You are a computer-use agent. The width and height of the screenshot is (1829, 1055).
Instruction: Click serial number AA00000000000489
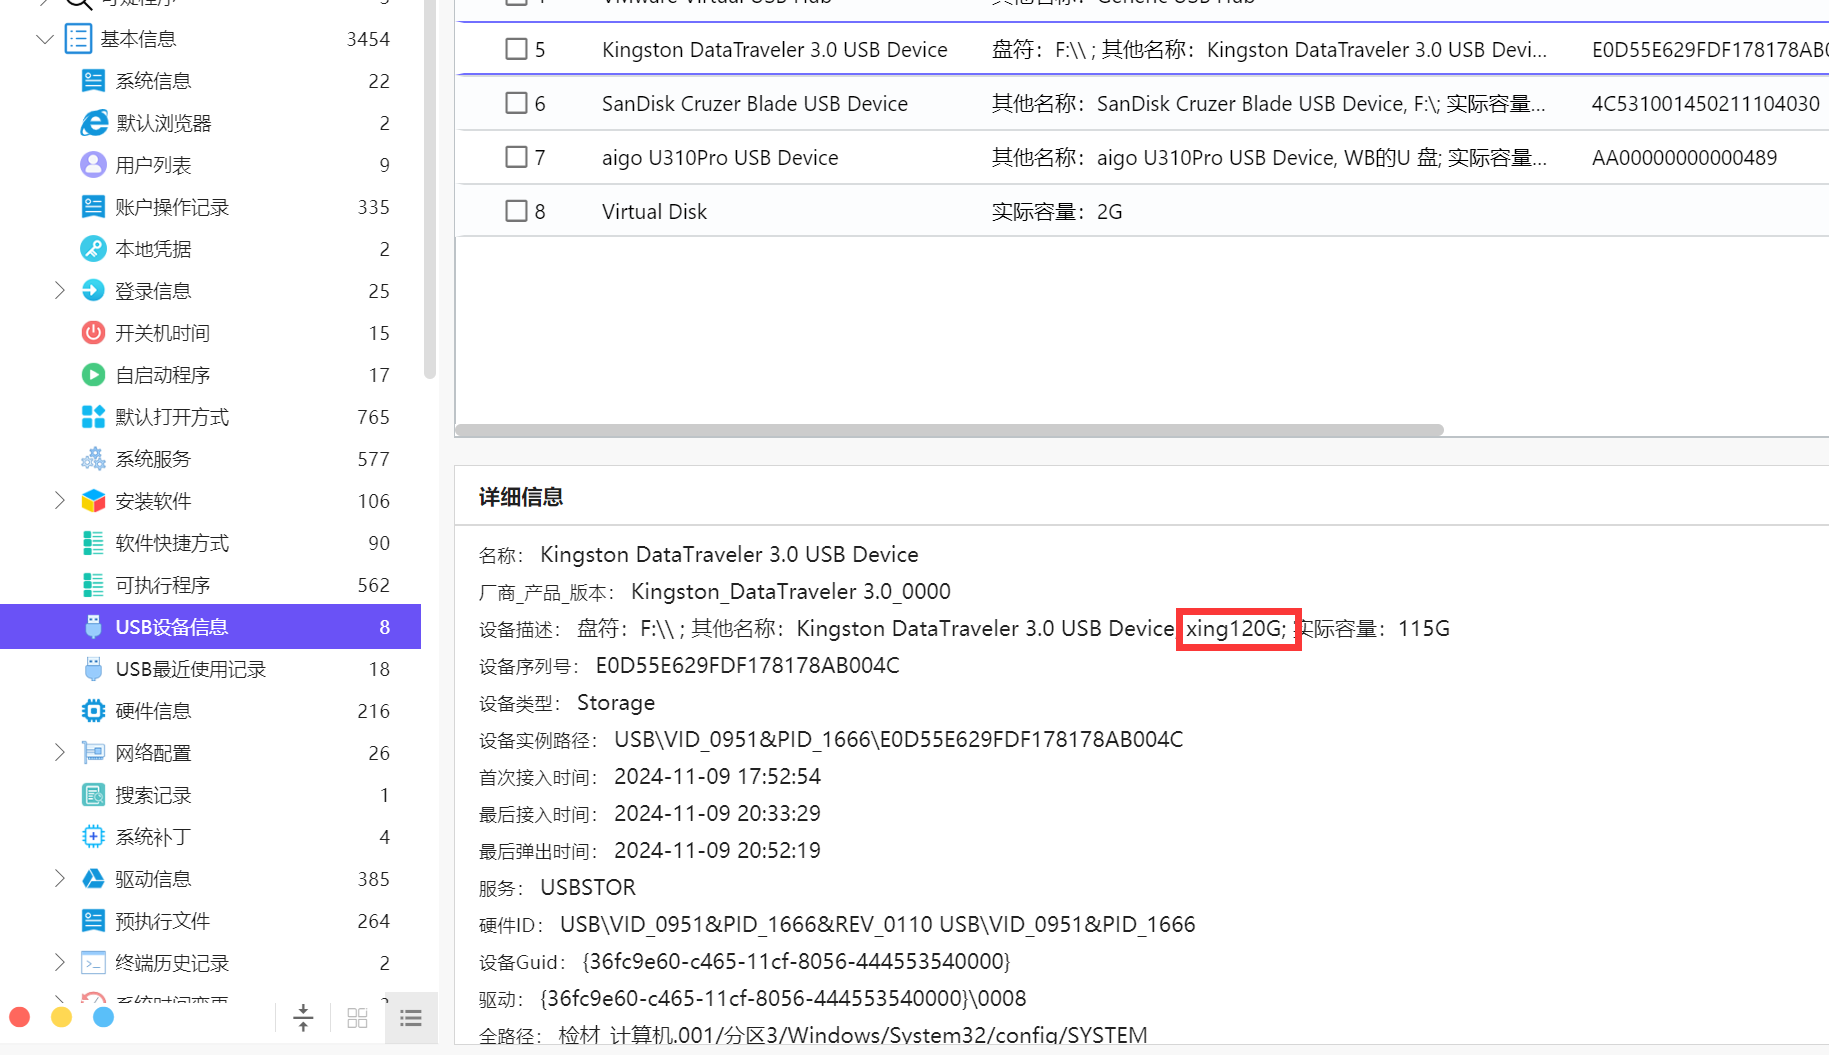pyautogui.click(x=1685, y=157)
